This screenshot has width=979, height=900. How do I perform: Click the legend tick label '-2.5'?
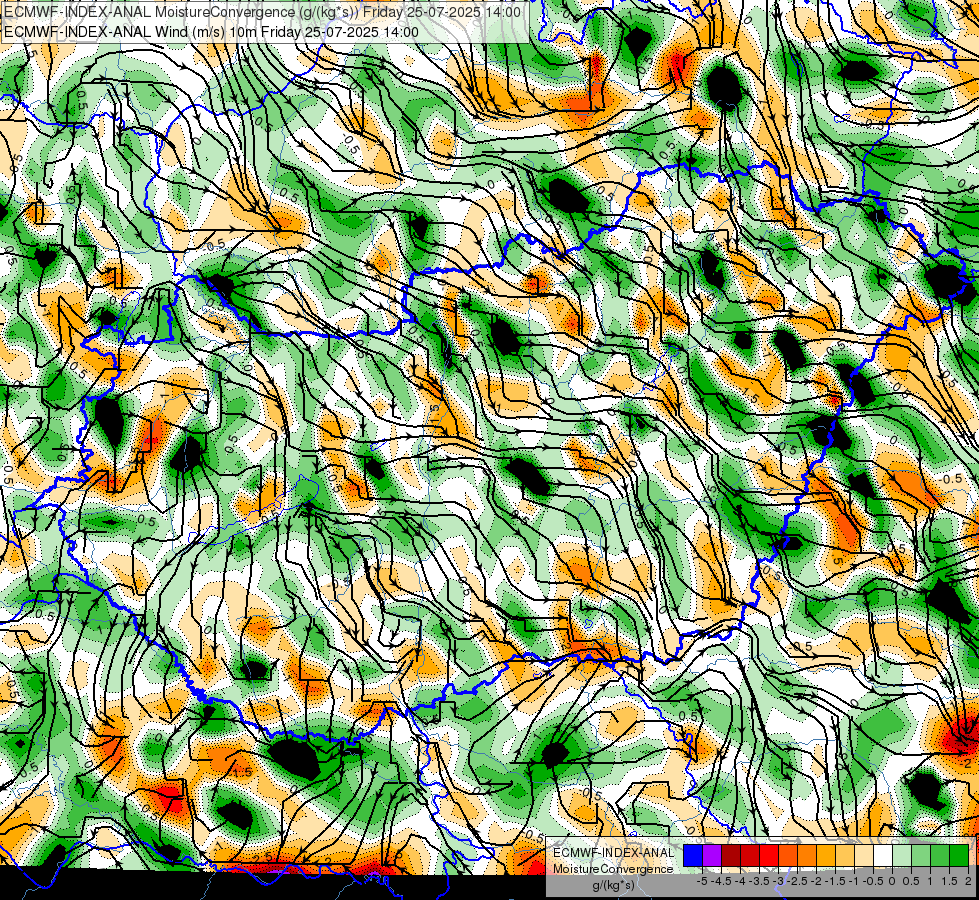[797, 881]
